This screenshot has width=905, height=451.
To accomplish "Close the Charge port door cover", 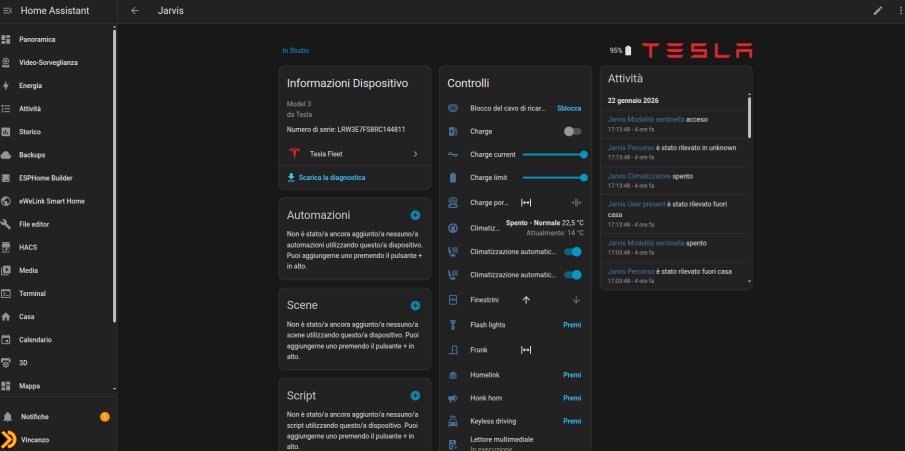I will tap(576, 202).
